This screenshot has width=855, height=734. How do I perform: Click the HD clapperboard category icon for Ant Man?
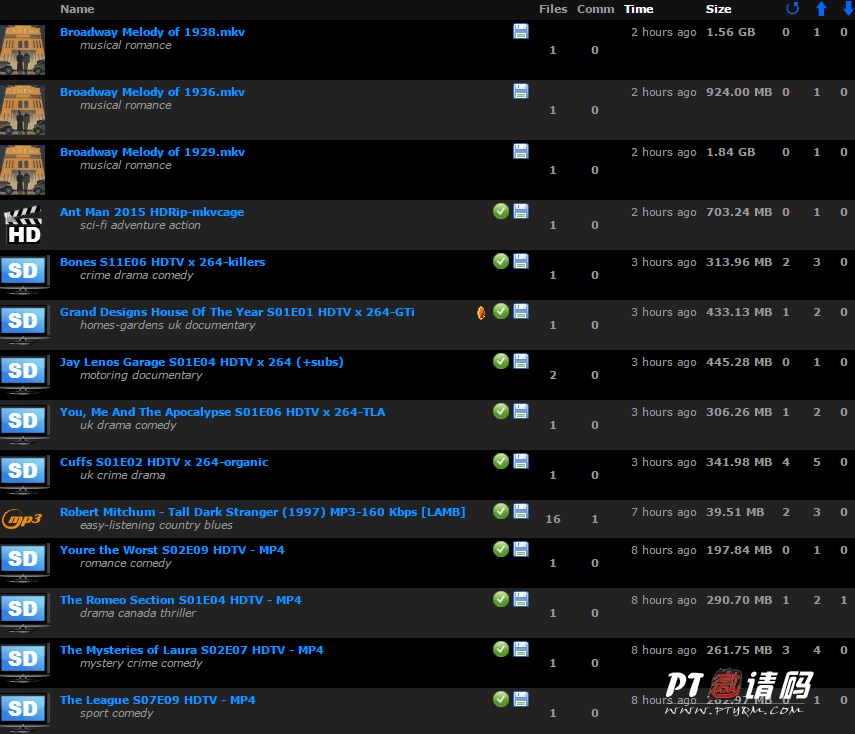(23, 225)
